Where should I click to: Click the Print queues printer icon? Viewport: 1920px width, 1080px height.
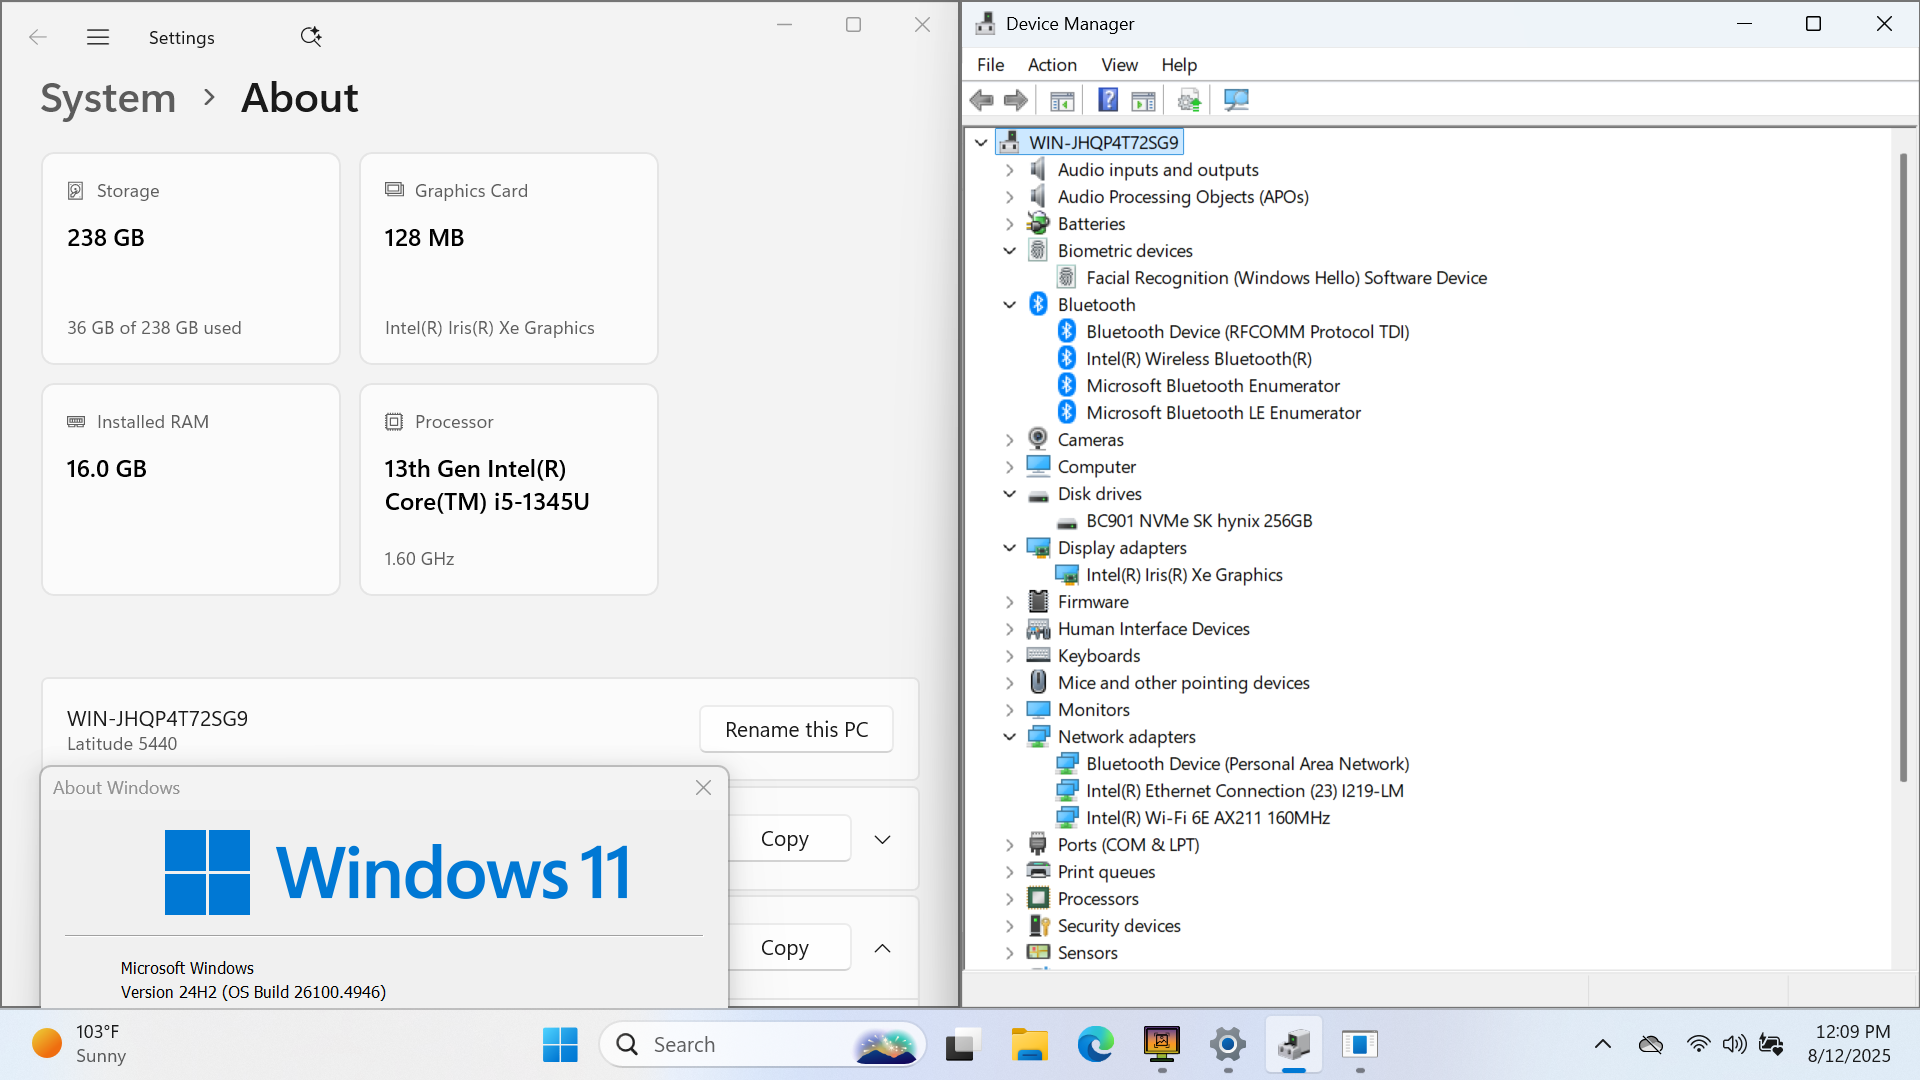point(1038,871)
